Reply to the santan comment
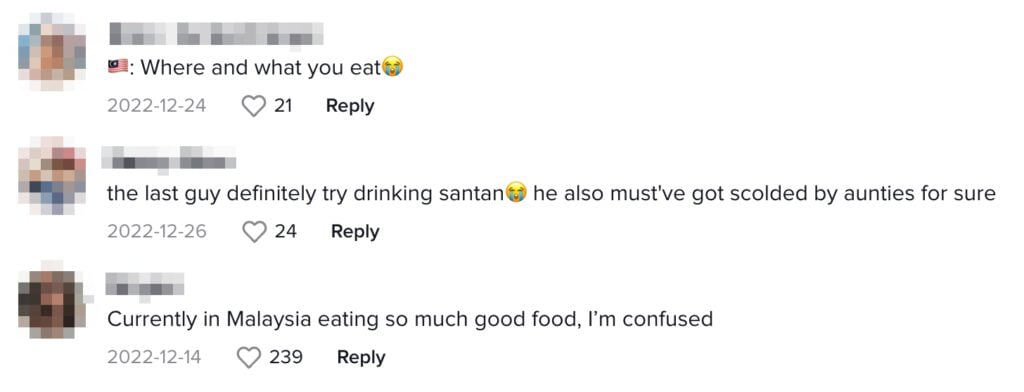The image size is (1024, 392). 355,231
